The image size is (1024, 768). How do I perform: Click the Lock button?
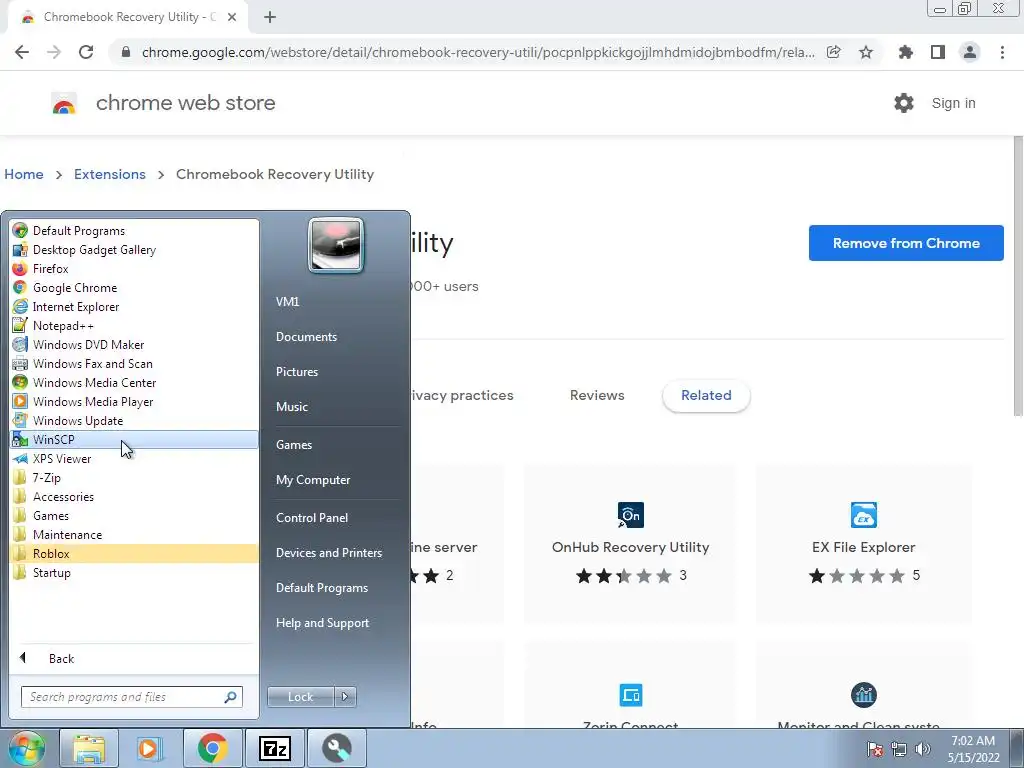300,697
